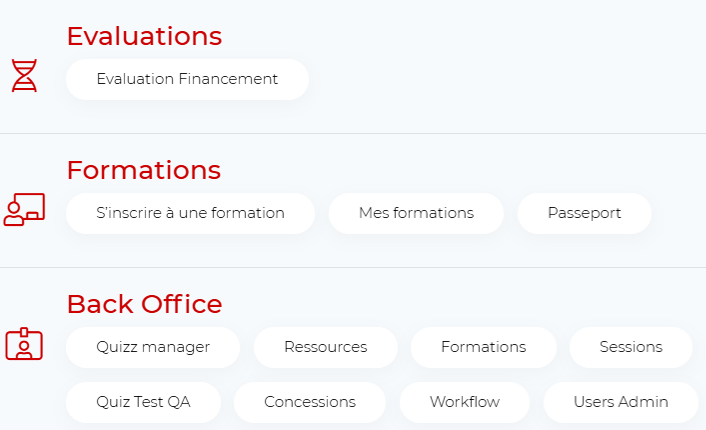Open the Formations pill under Back Office

483,347
